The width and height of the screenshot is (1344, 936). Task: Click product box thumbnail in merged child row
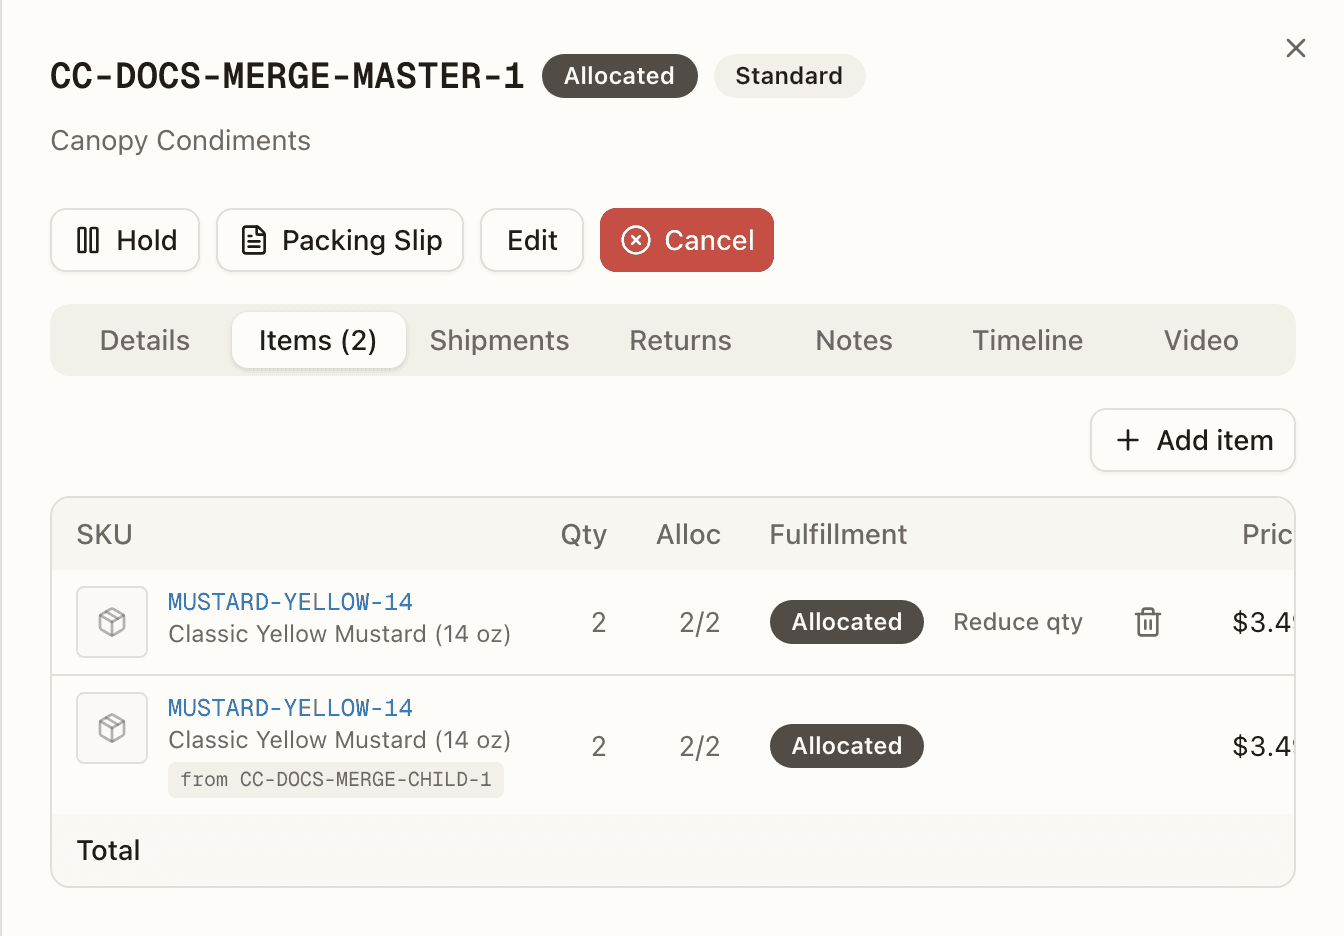(112, 728)
